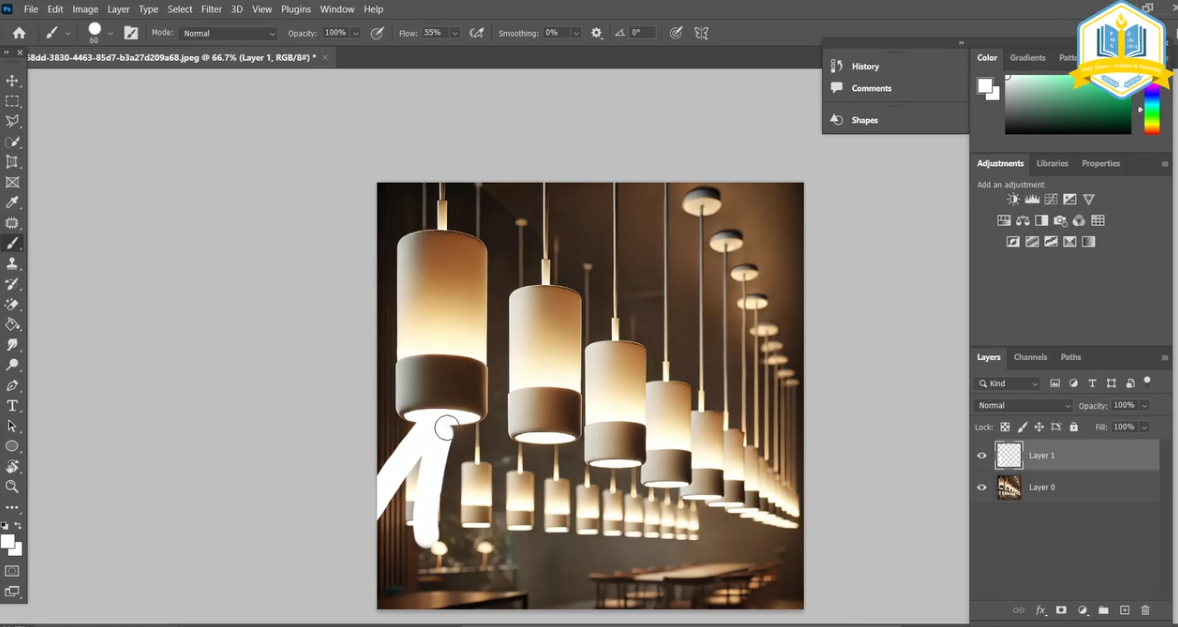Open layer blend mode Normal dropdown

coord(1023,406)
